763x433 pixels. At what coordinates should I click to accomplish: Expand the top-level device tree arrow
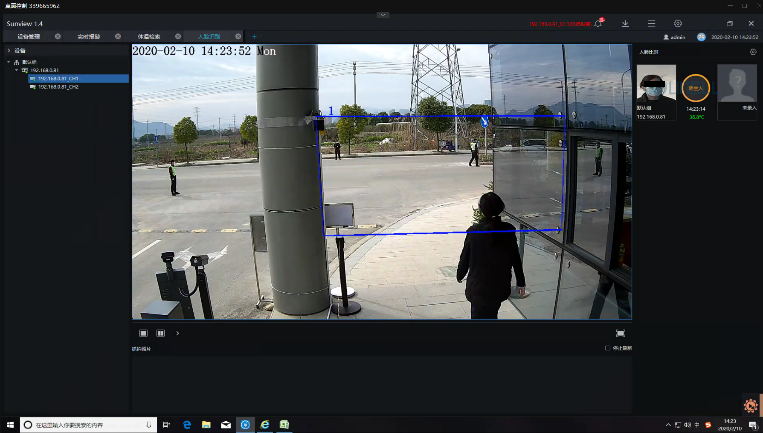point(9,50)
